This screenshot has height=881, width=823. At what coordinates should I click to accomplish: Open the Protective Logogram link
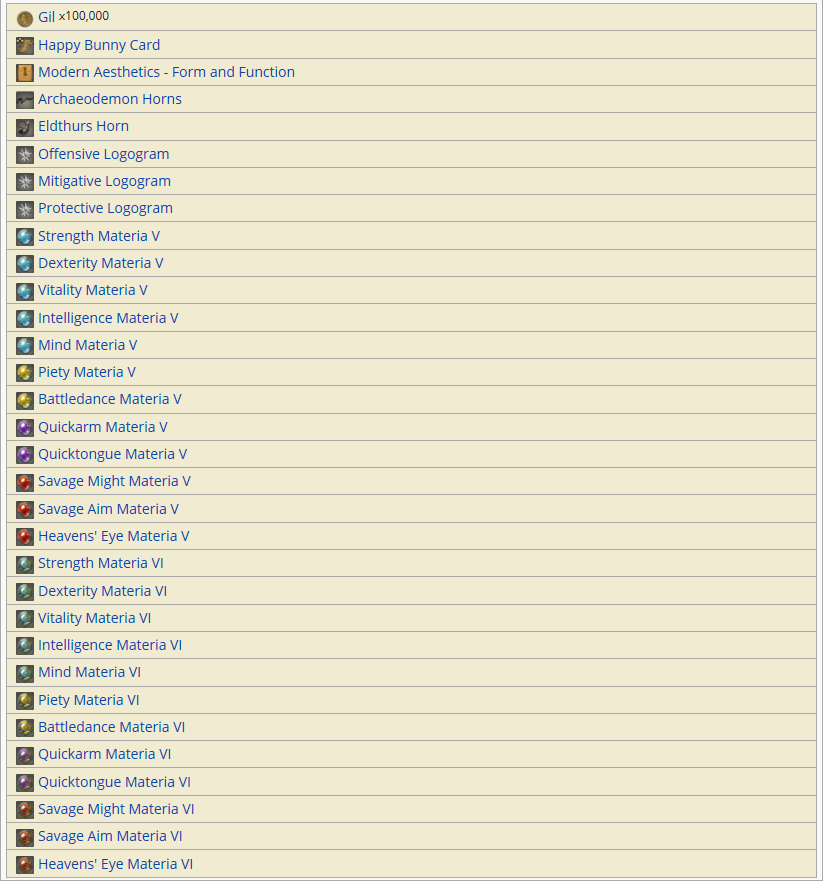pyautogui.click(x=106, y=208)
